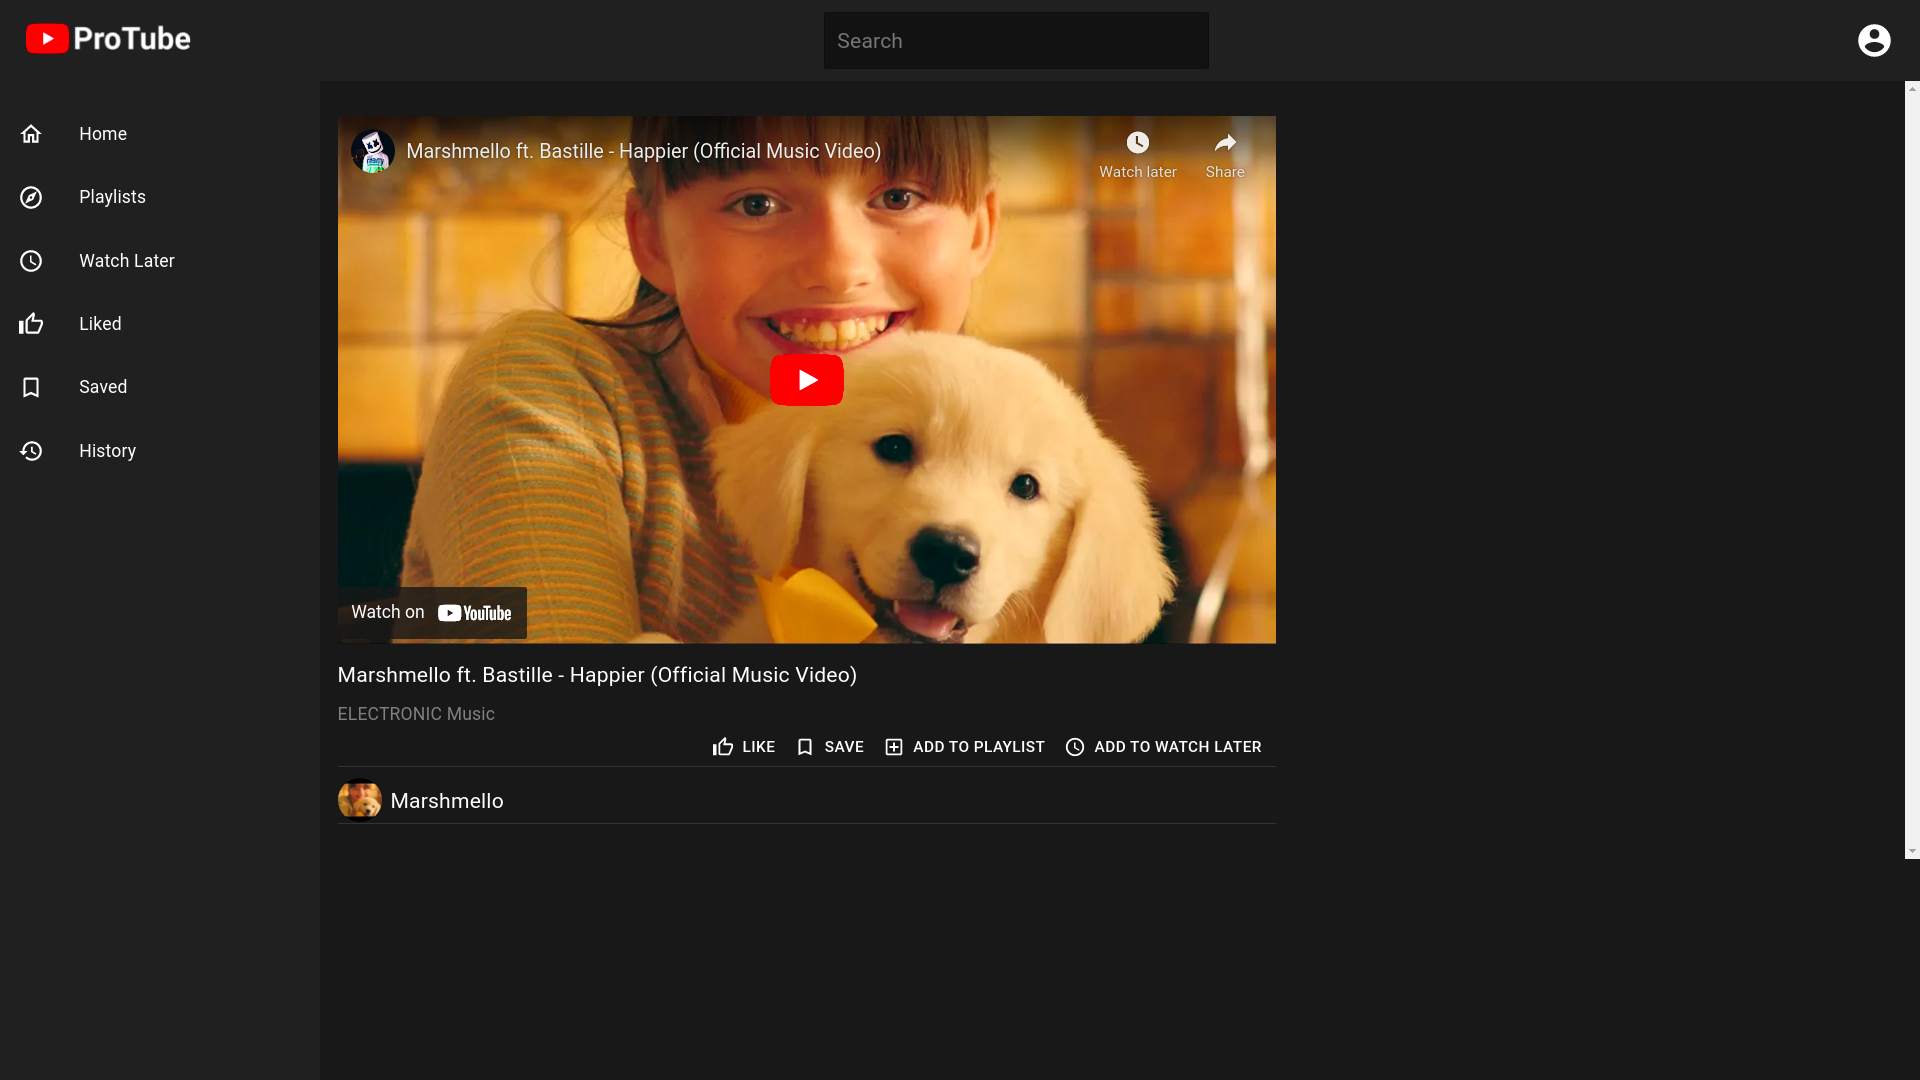The width and height of the screenshot is (1920, 1080).
Task: Open Liked videos in the sidebar
Action: coord(160,324)
